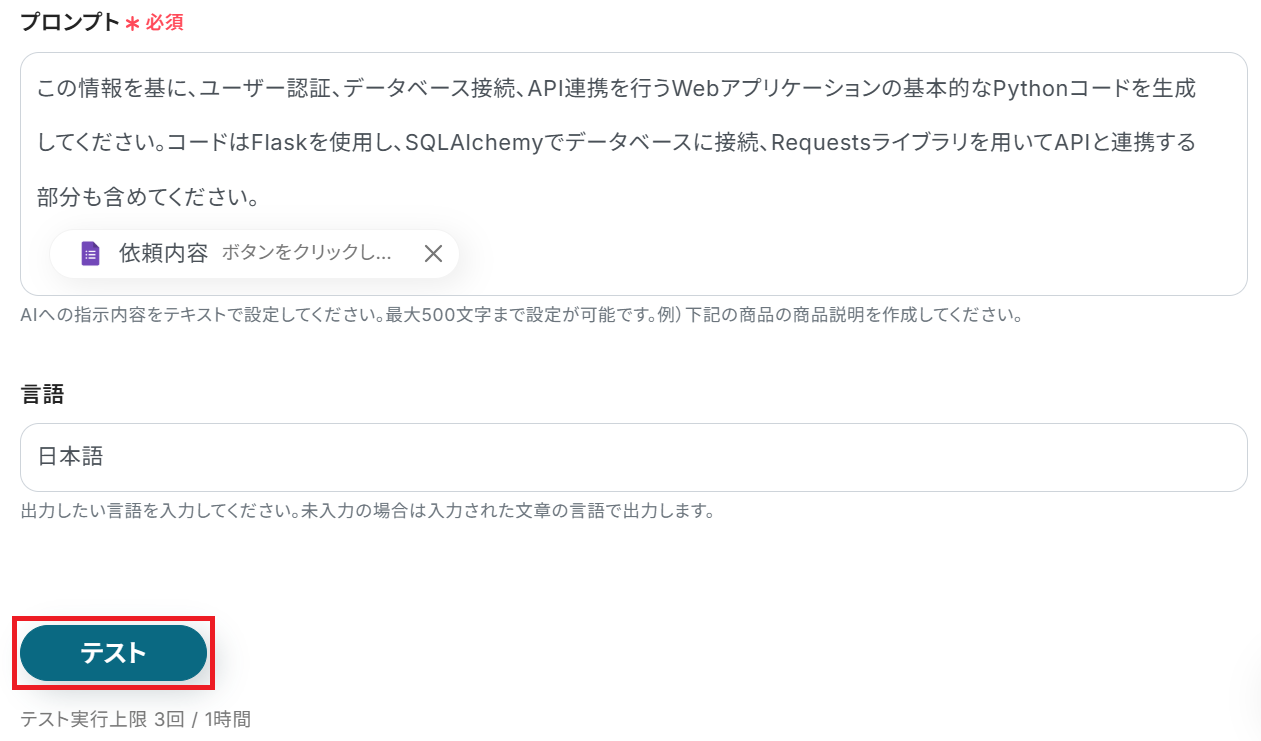Remove the 依頼内容 chip with the X
The image size is (1261, 741).
point(433,254)
